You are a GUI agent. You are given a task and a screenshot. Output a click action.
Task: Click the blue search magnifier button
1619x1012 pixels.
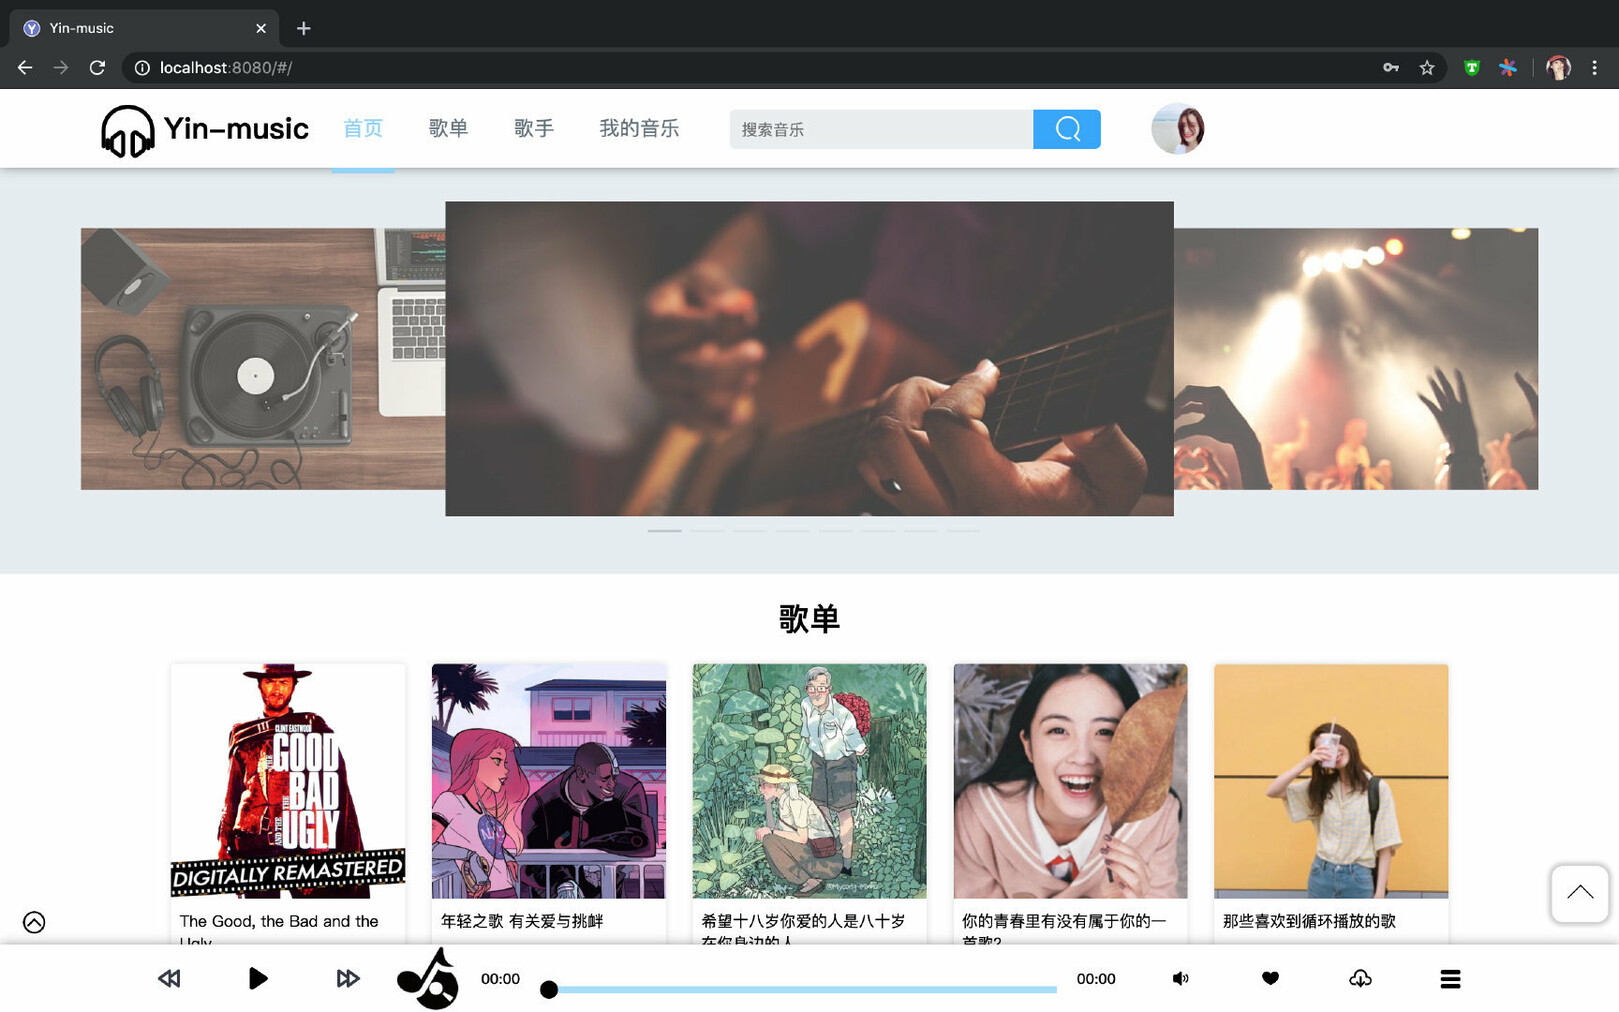[1066, 129]
